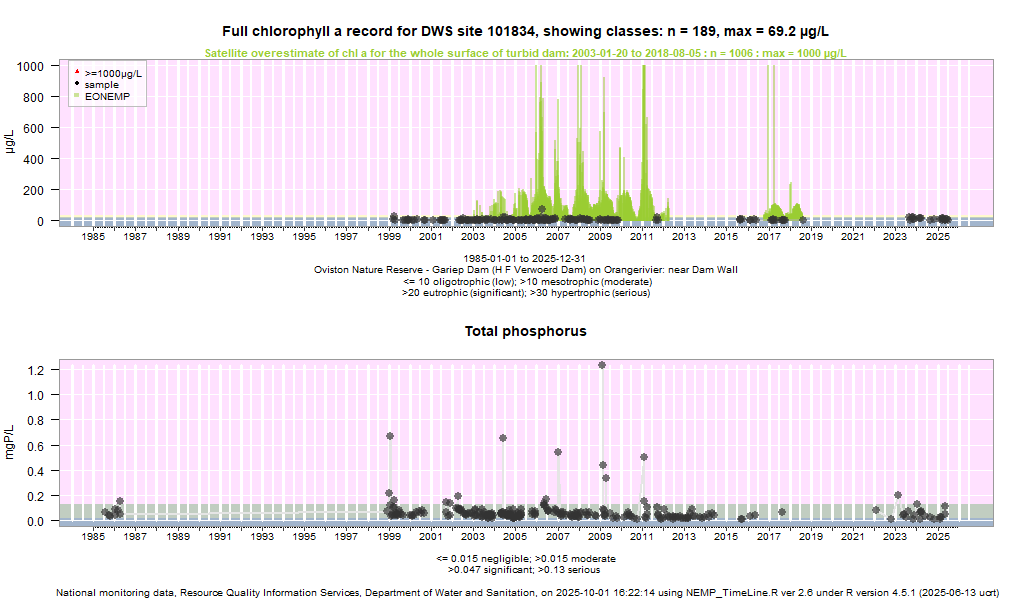Viewport: 1024px width, 600px height.
Task: Click the µg/L y-axis label
Action: (11, 141)
